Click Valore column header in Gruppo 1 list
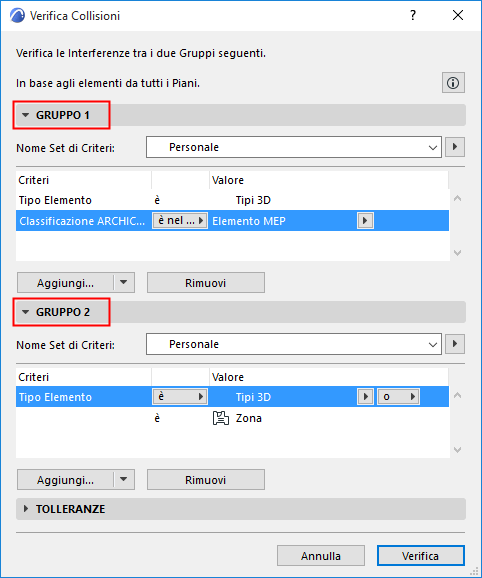This screenshot has width=482, height=578. tap(329, 180)
